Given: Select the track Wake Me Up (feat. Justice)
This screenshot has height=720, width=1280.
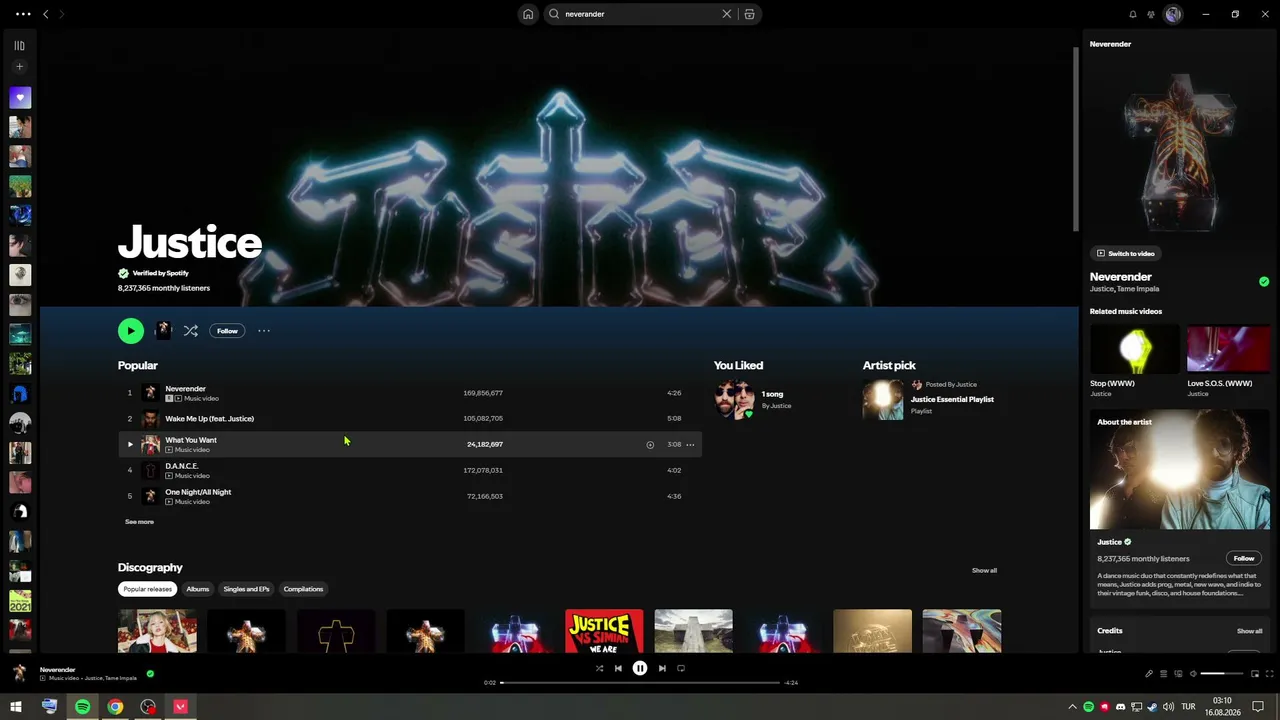Looking at the screenshot, I should 410,419.
